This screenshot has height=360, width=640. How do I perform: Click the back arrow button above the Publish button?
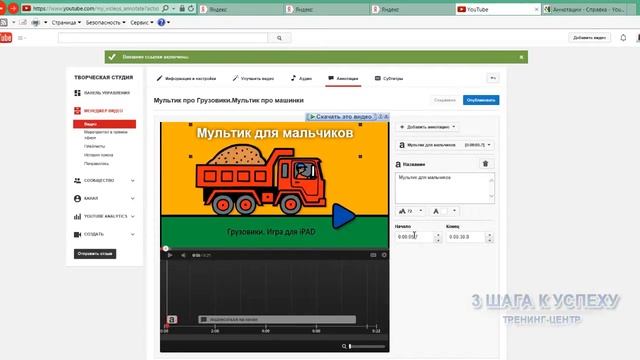493,78
